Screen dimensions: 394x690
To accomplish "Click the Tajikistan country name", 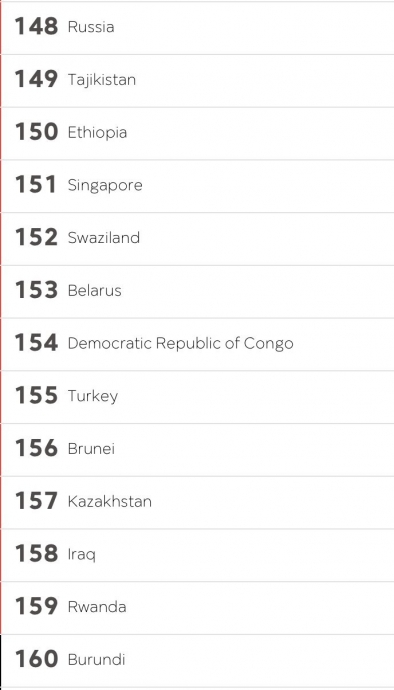I will click(102, 80).
